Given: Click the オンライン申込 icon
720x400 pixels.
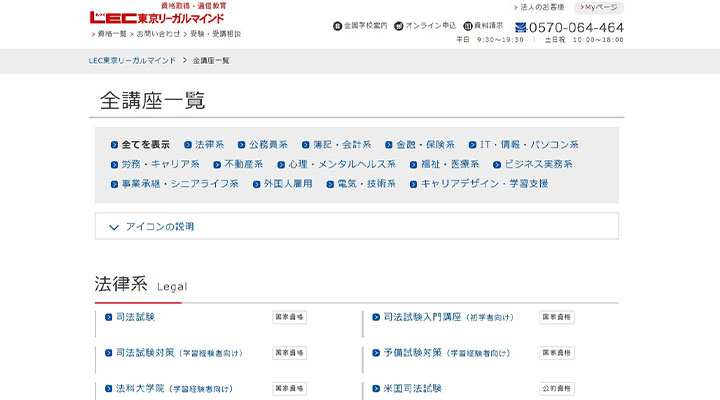Looking at the screenshot, I should coord(399,26).
